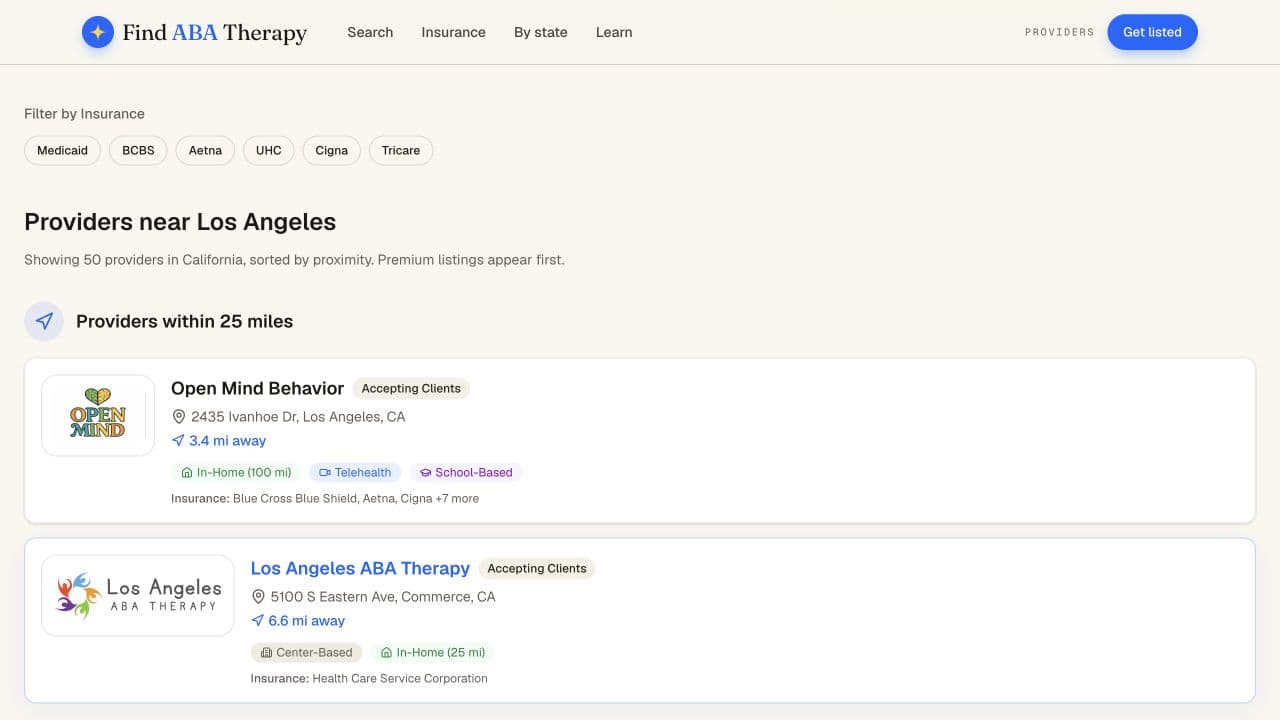Image resolution: width=1280 pixels, height=720 pixels.
Task: Click the In-Home (100 mi) service tag
Action: point(236,472)
